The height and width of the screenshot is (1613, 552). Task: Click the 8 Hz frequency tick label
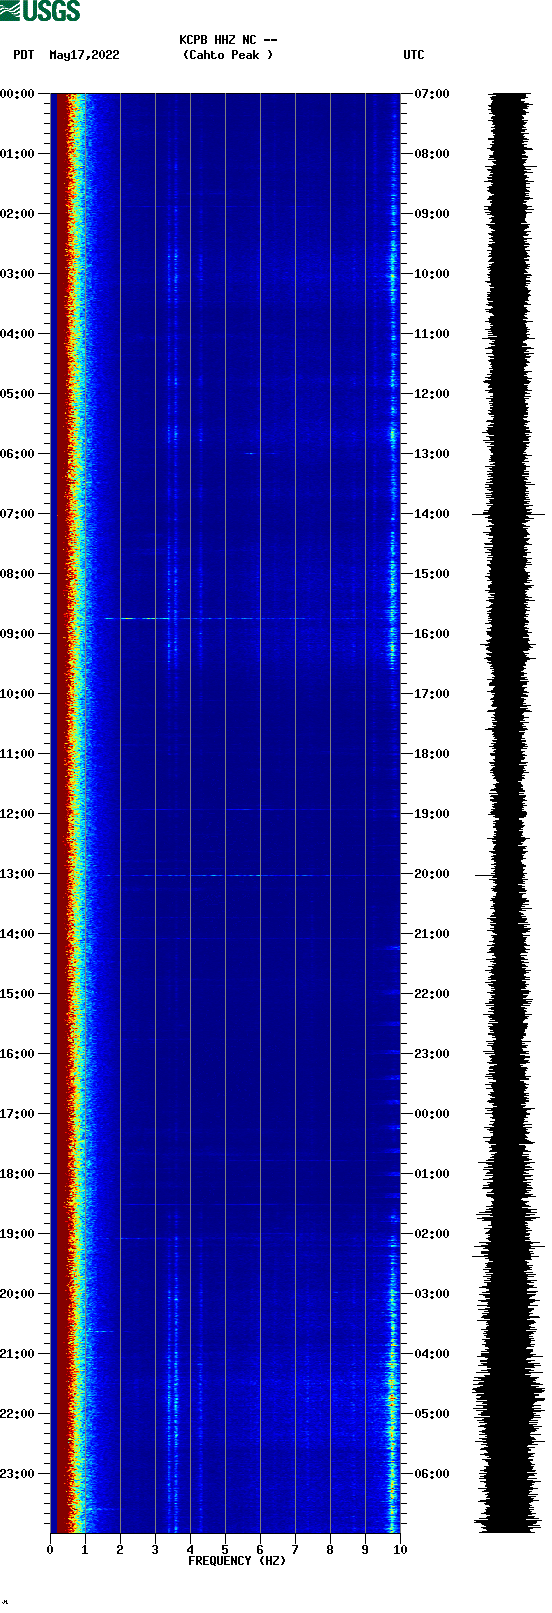tap(330, 1550)
